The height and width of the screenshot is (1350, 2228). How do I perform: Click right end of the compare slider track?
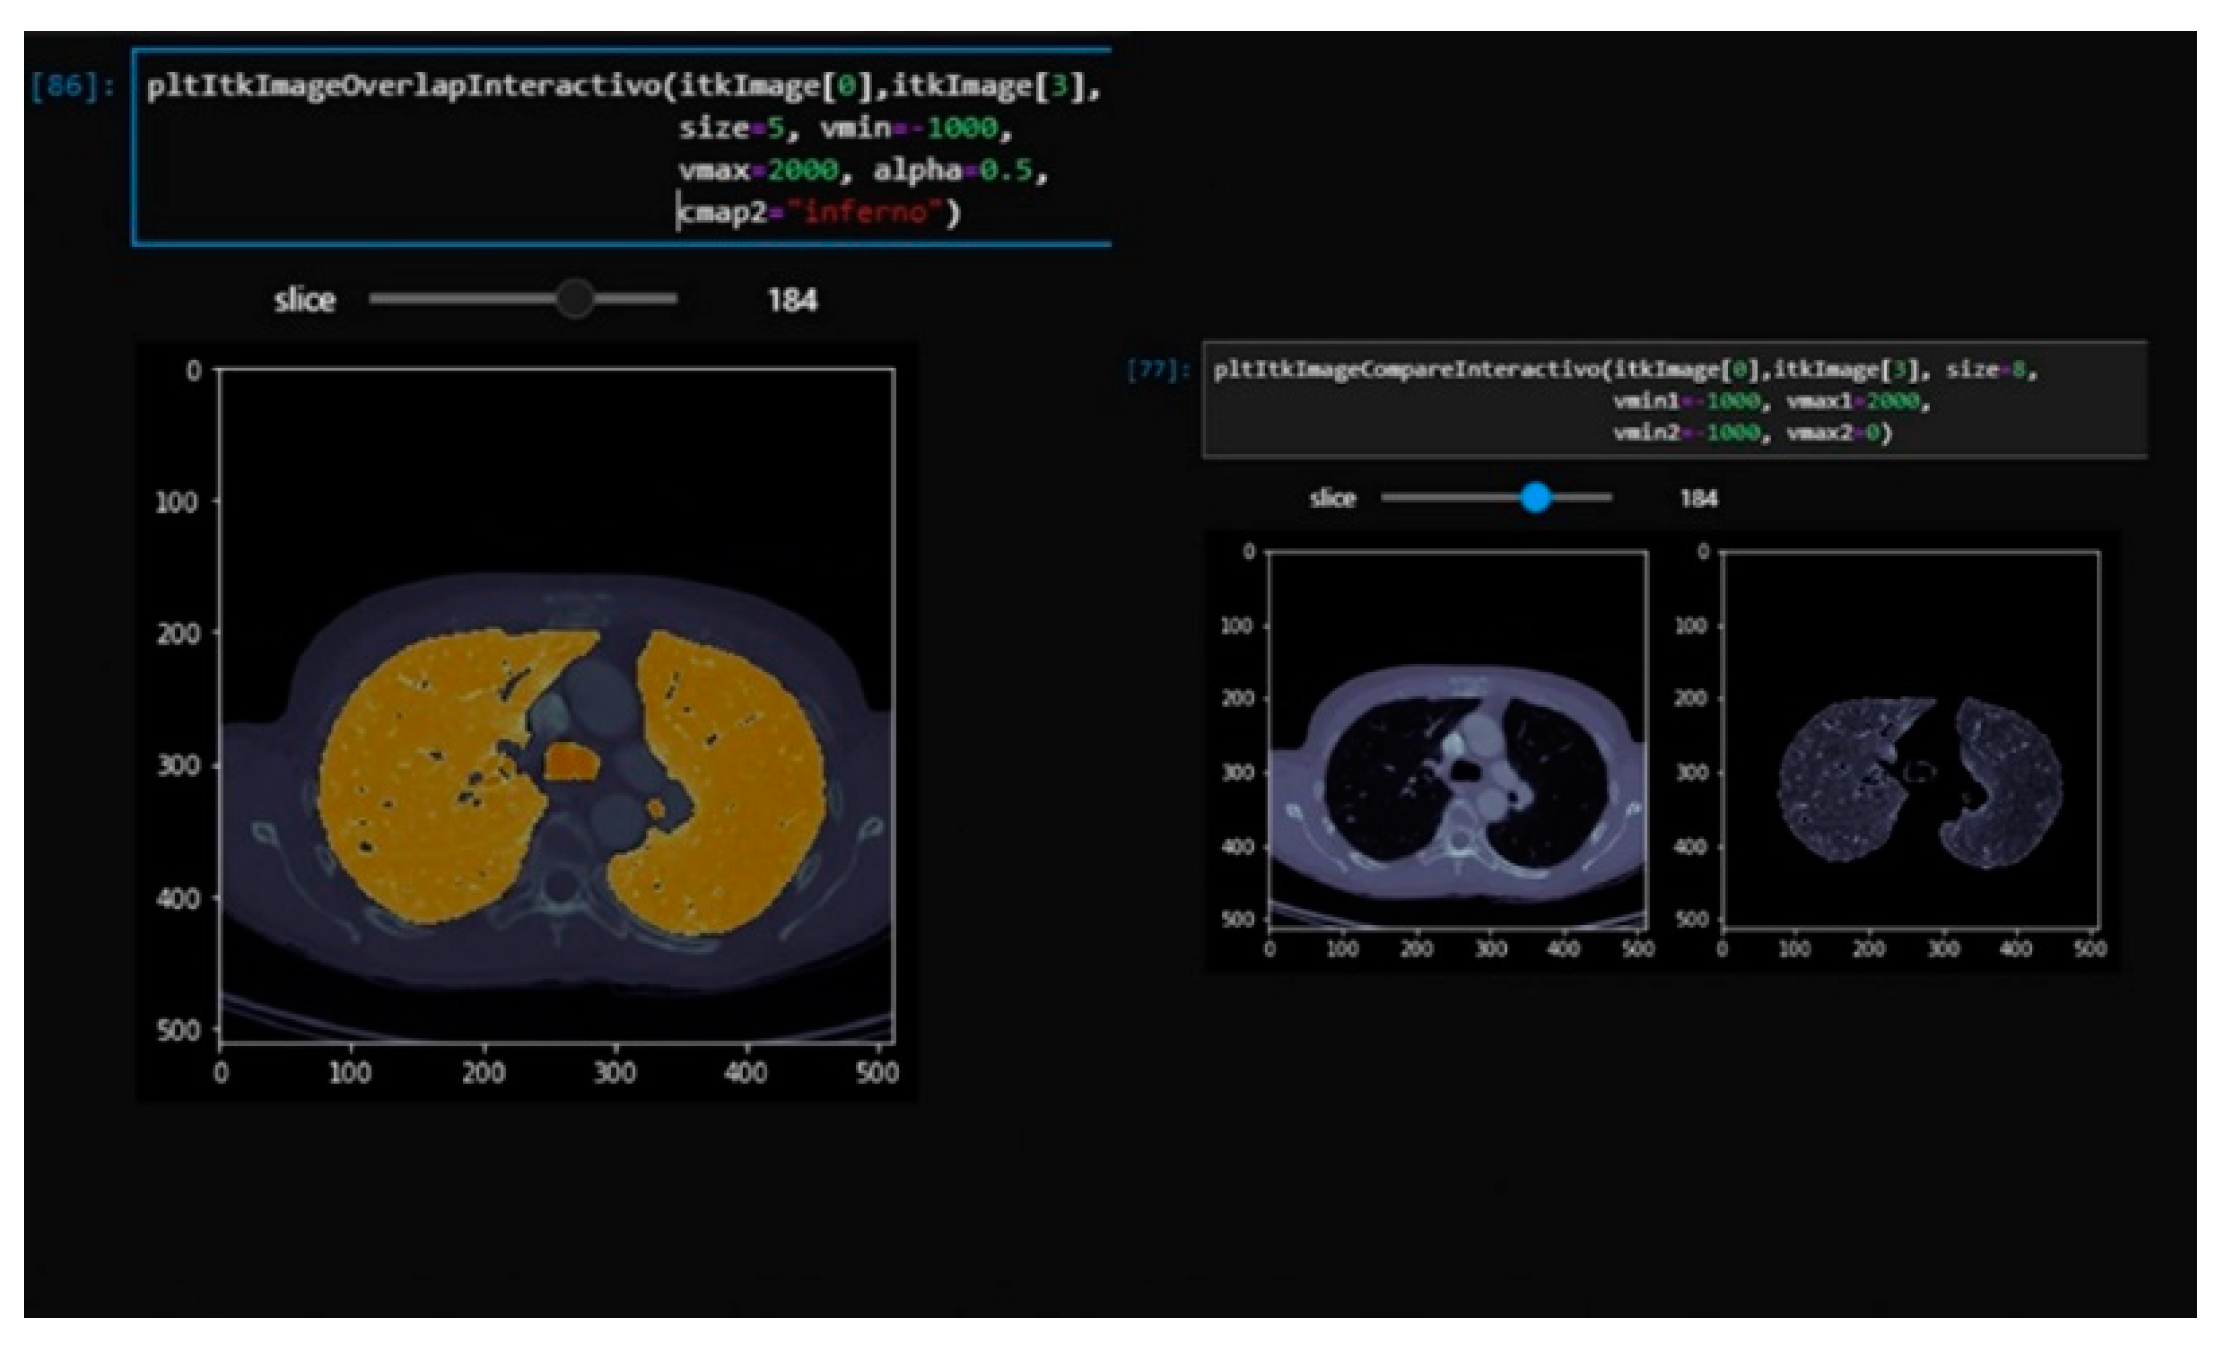[1608, 497]
